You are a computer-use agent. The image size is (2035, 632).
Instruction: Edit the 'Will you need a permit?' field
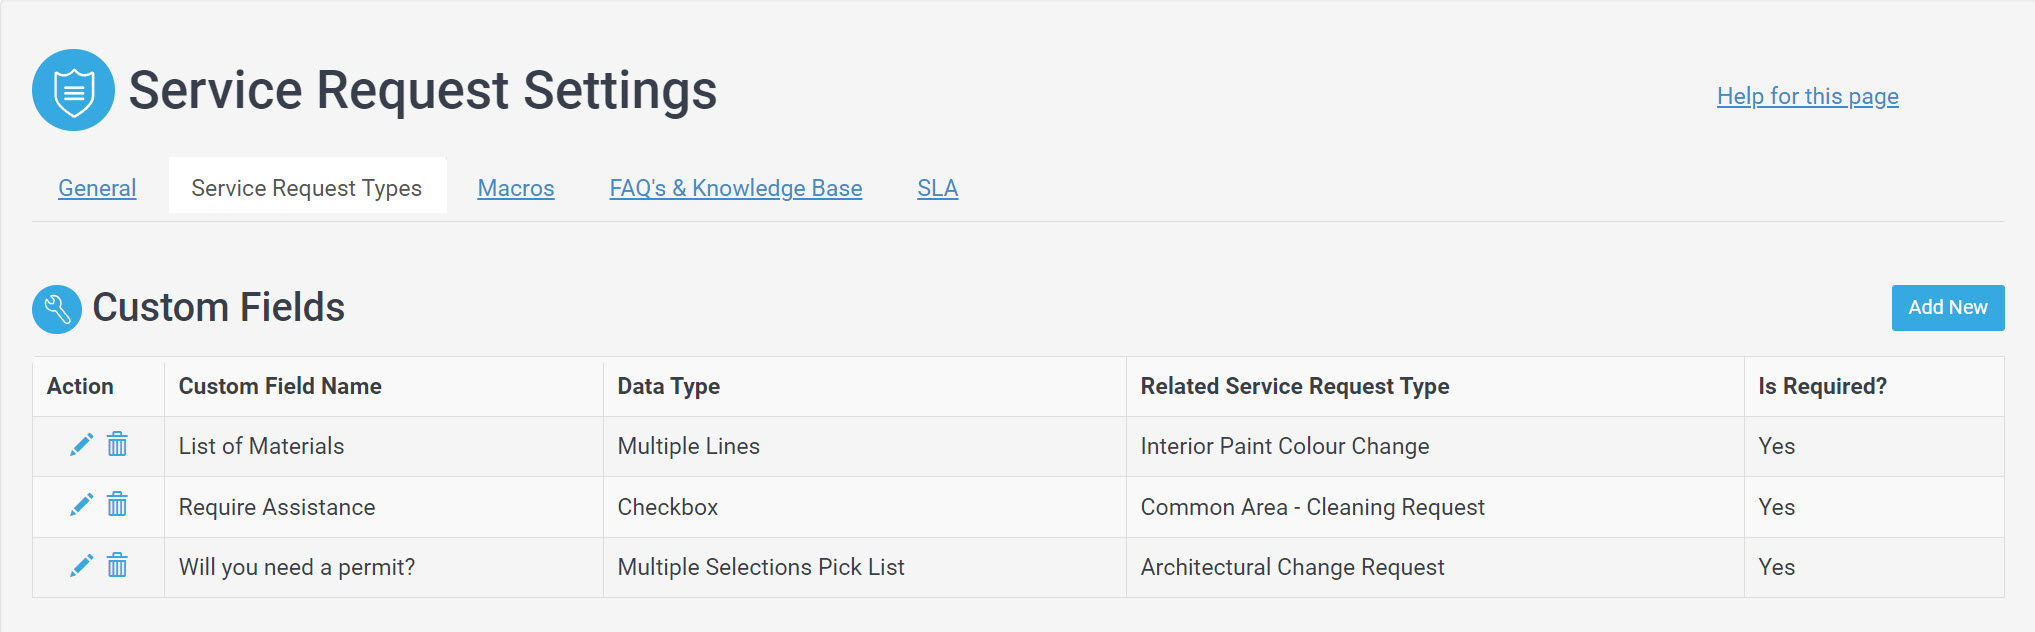point(82,566)
